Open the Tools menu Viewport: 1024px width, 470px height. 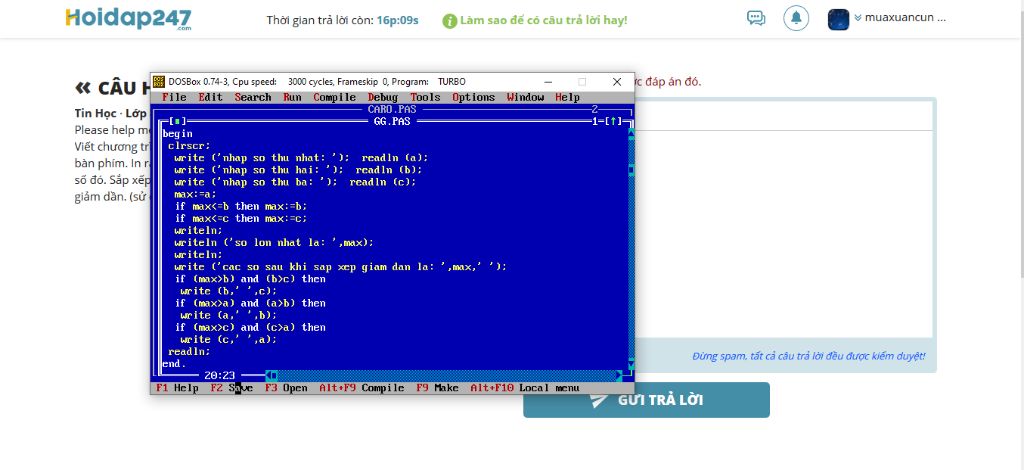pos(425,97)
